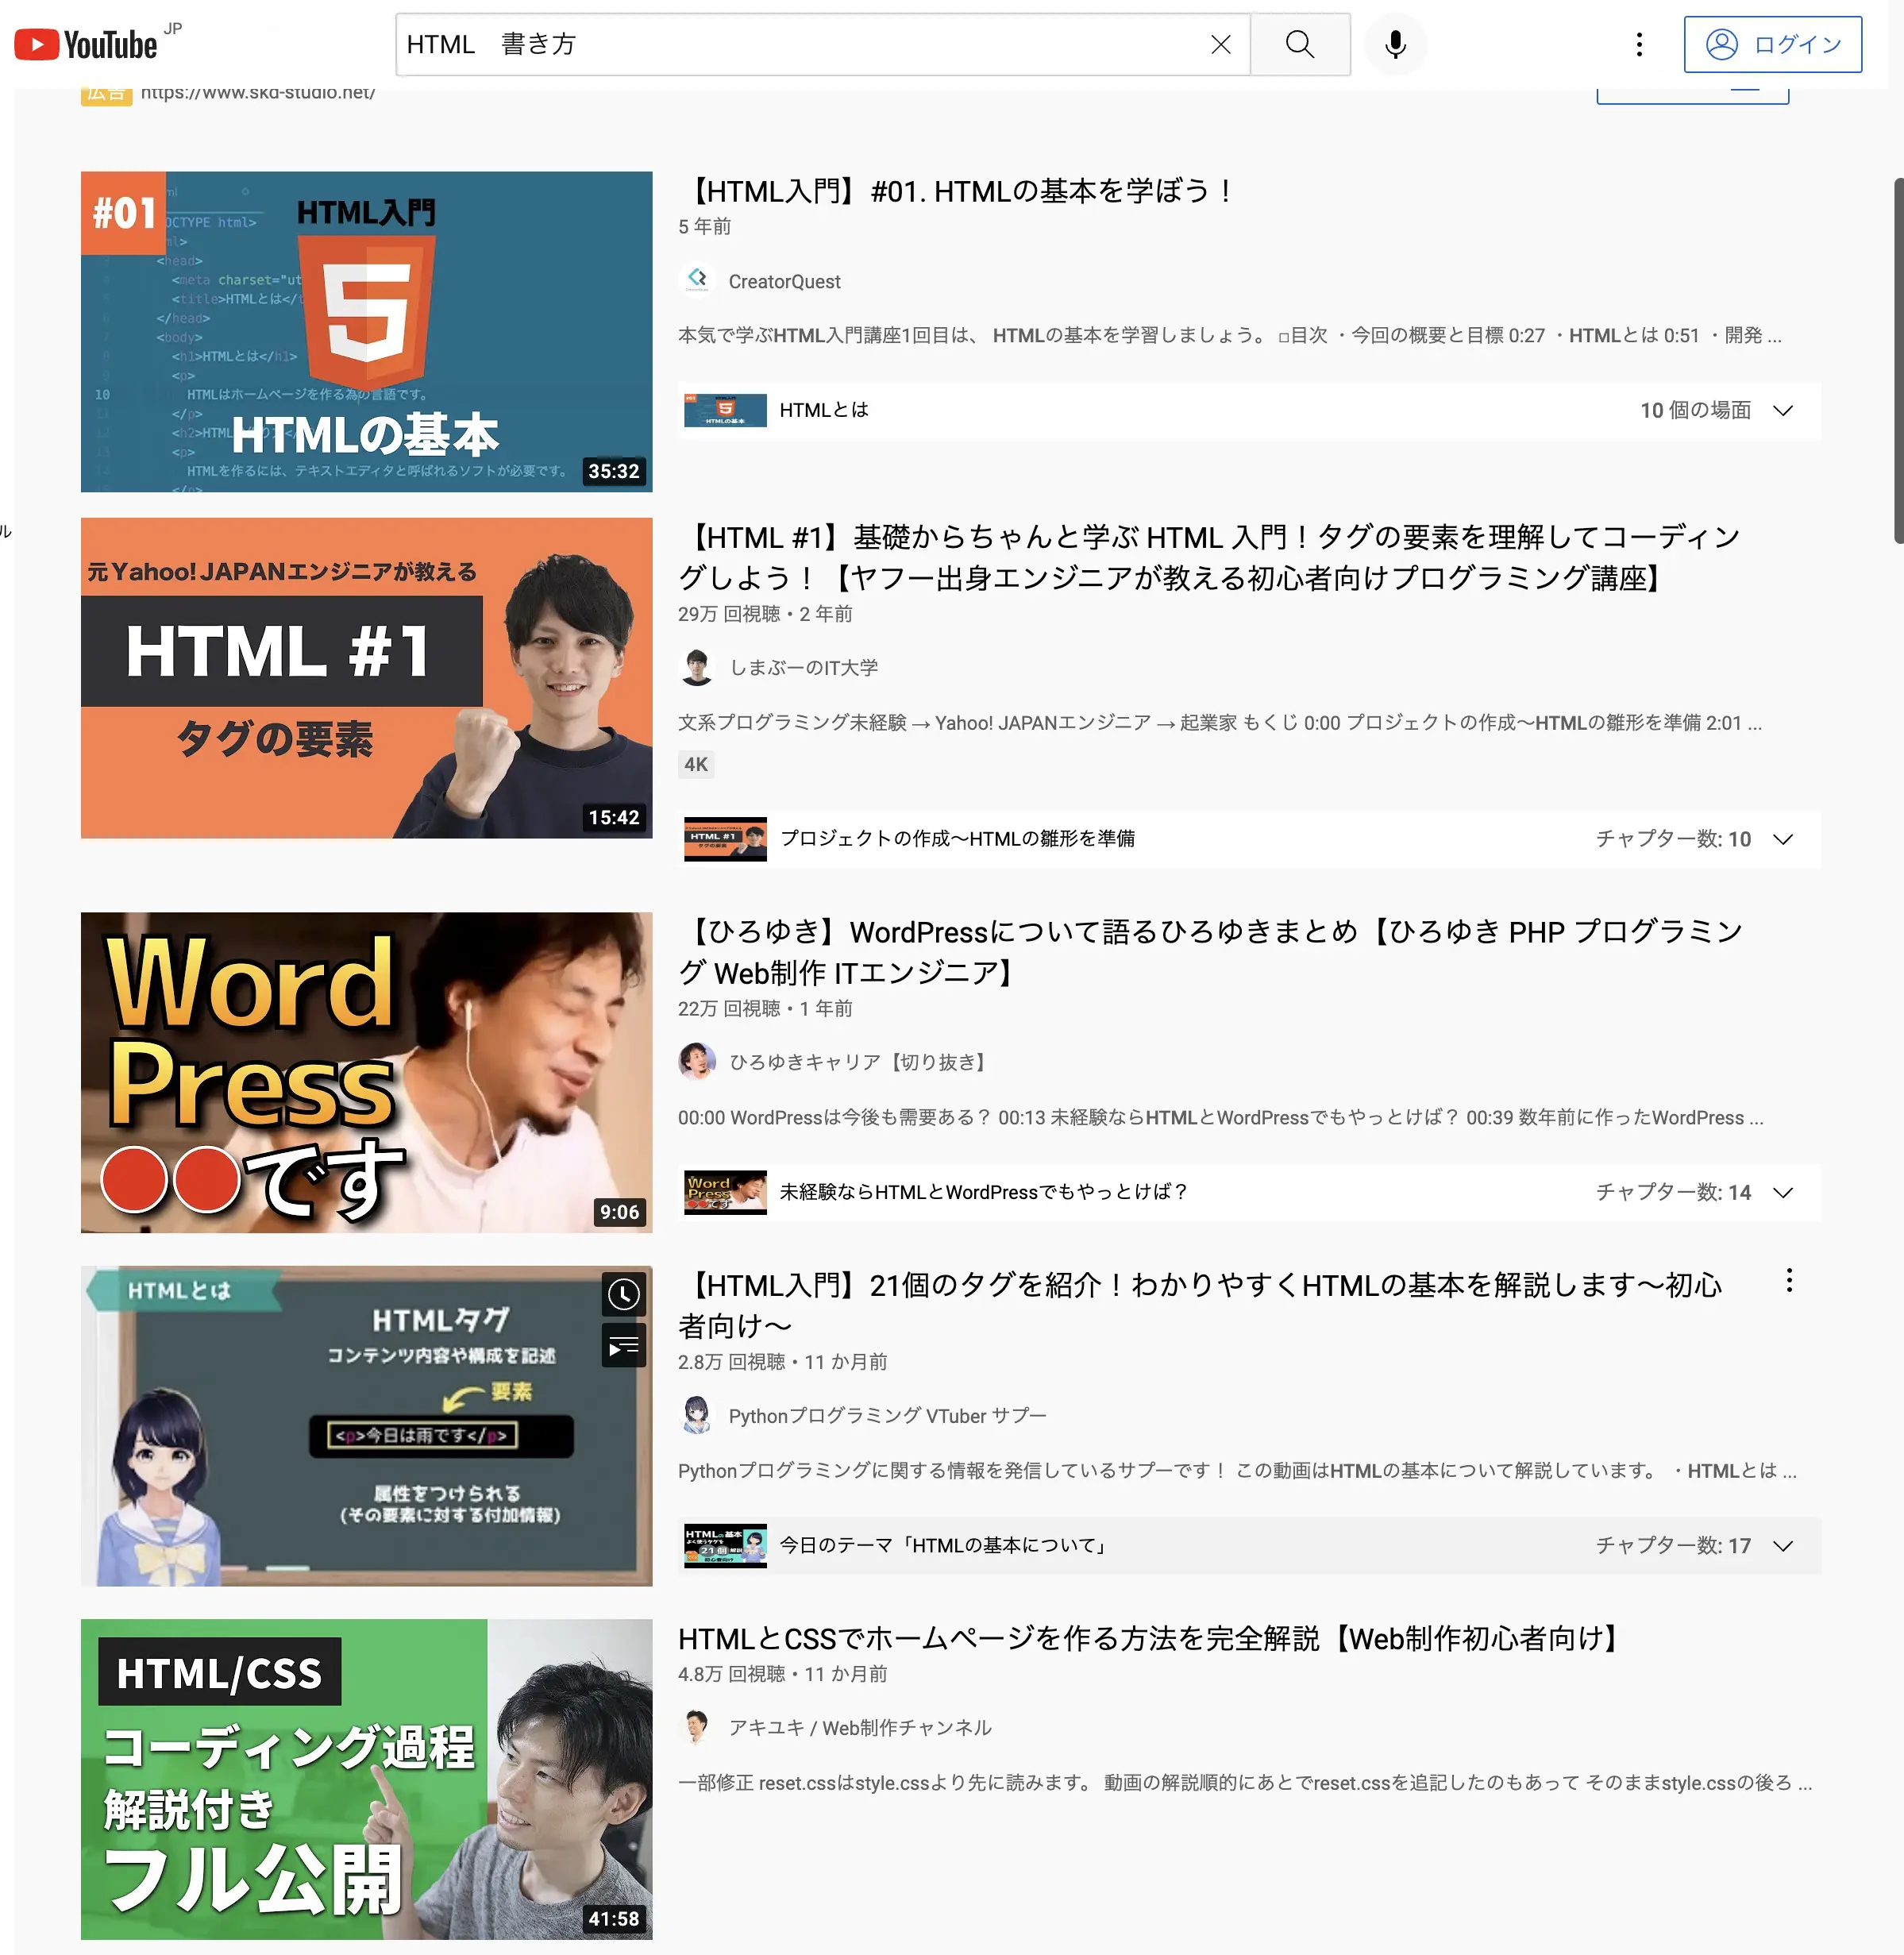Activate voice search microphone icon

(x=1395, y=44)
